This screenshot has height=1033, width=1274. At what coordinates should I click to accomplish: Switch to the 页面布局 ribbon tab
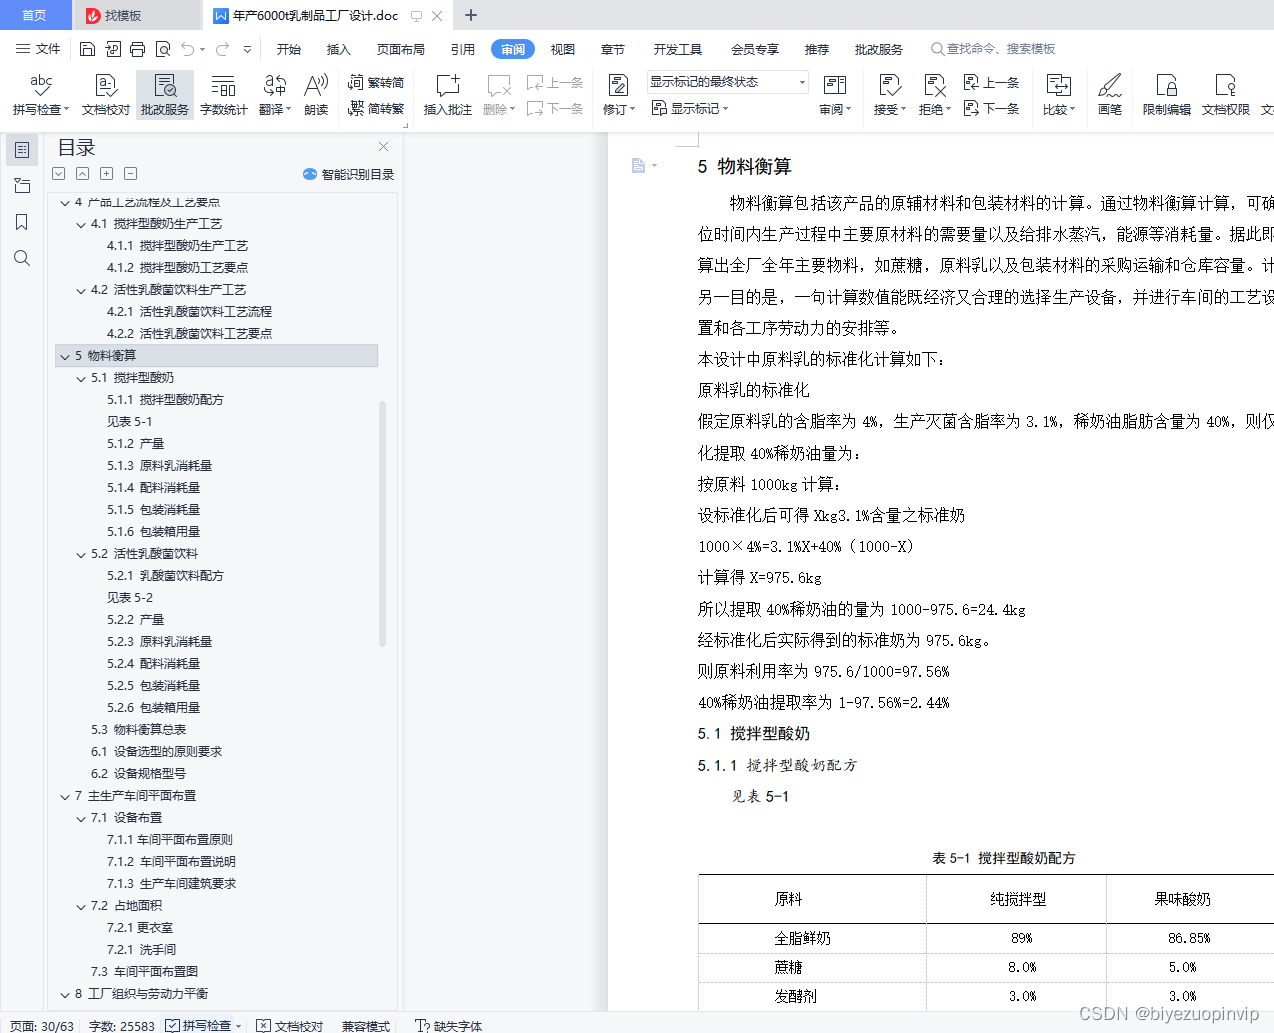(x=401, y=49)
